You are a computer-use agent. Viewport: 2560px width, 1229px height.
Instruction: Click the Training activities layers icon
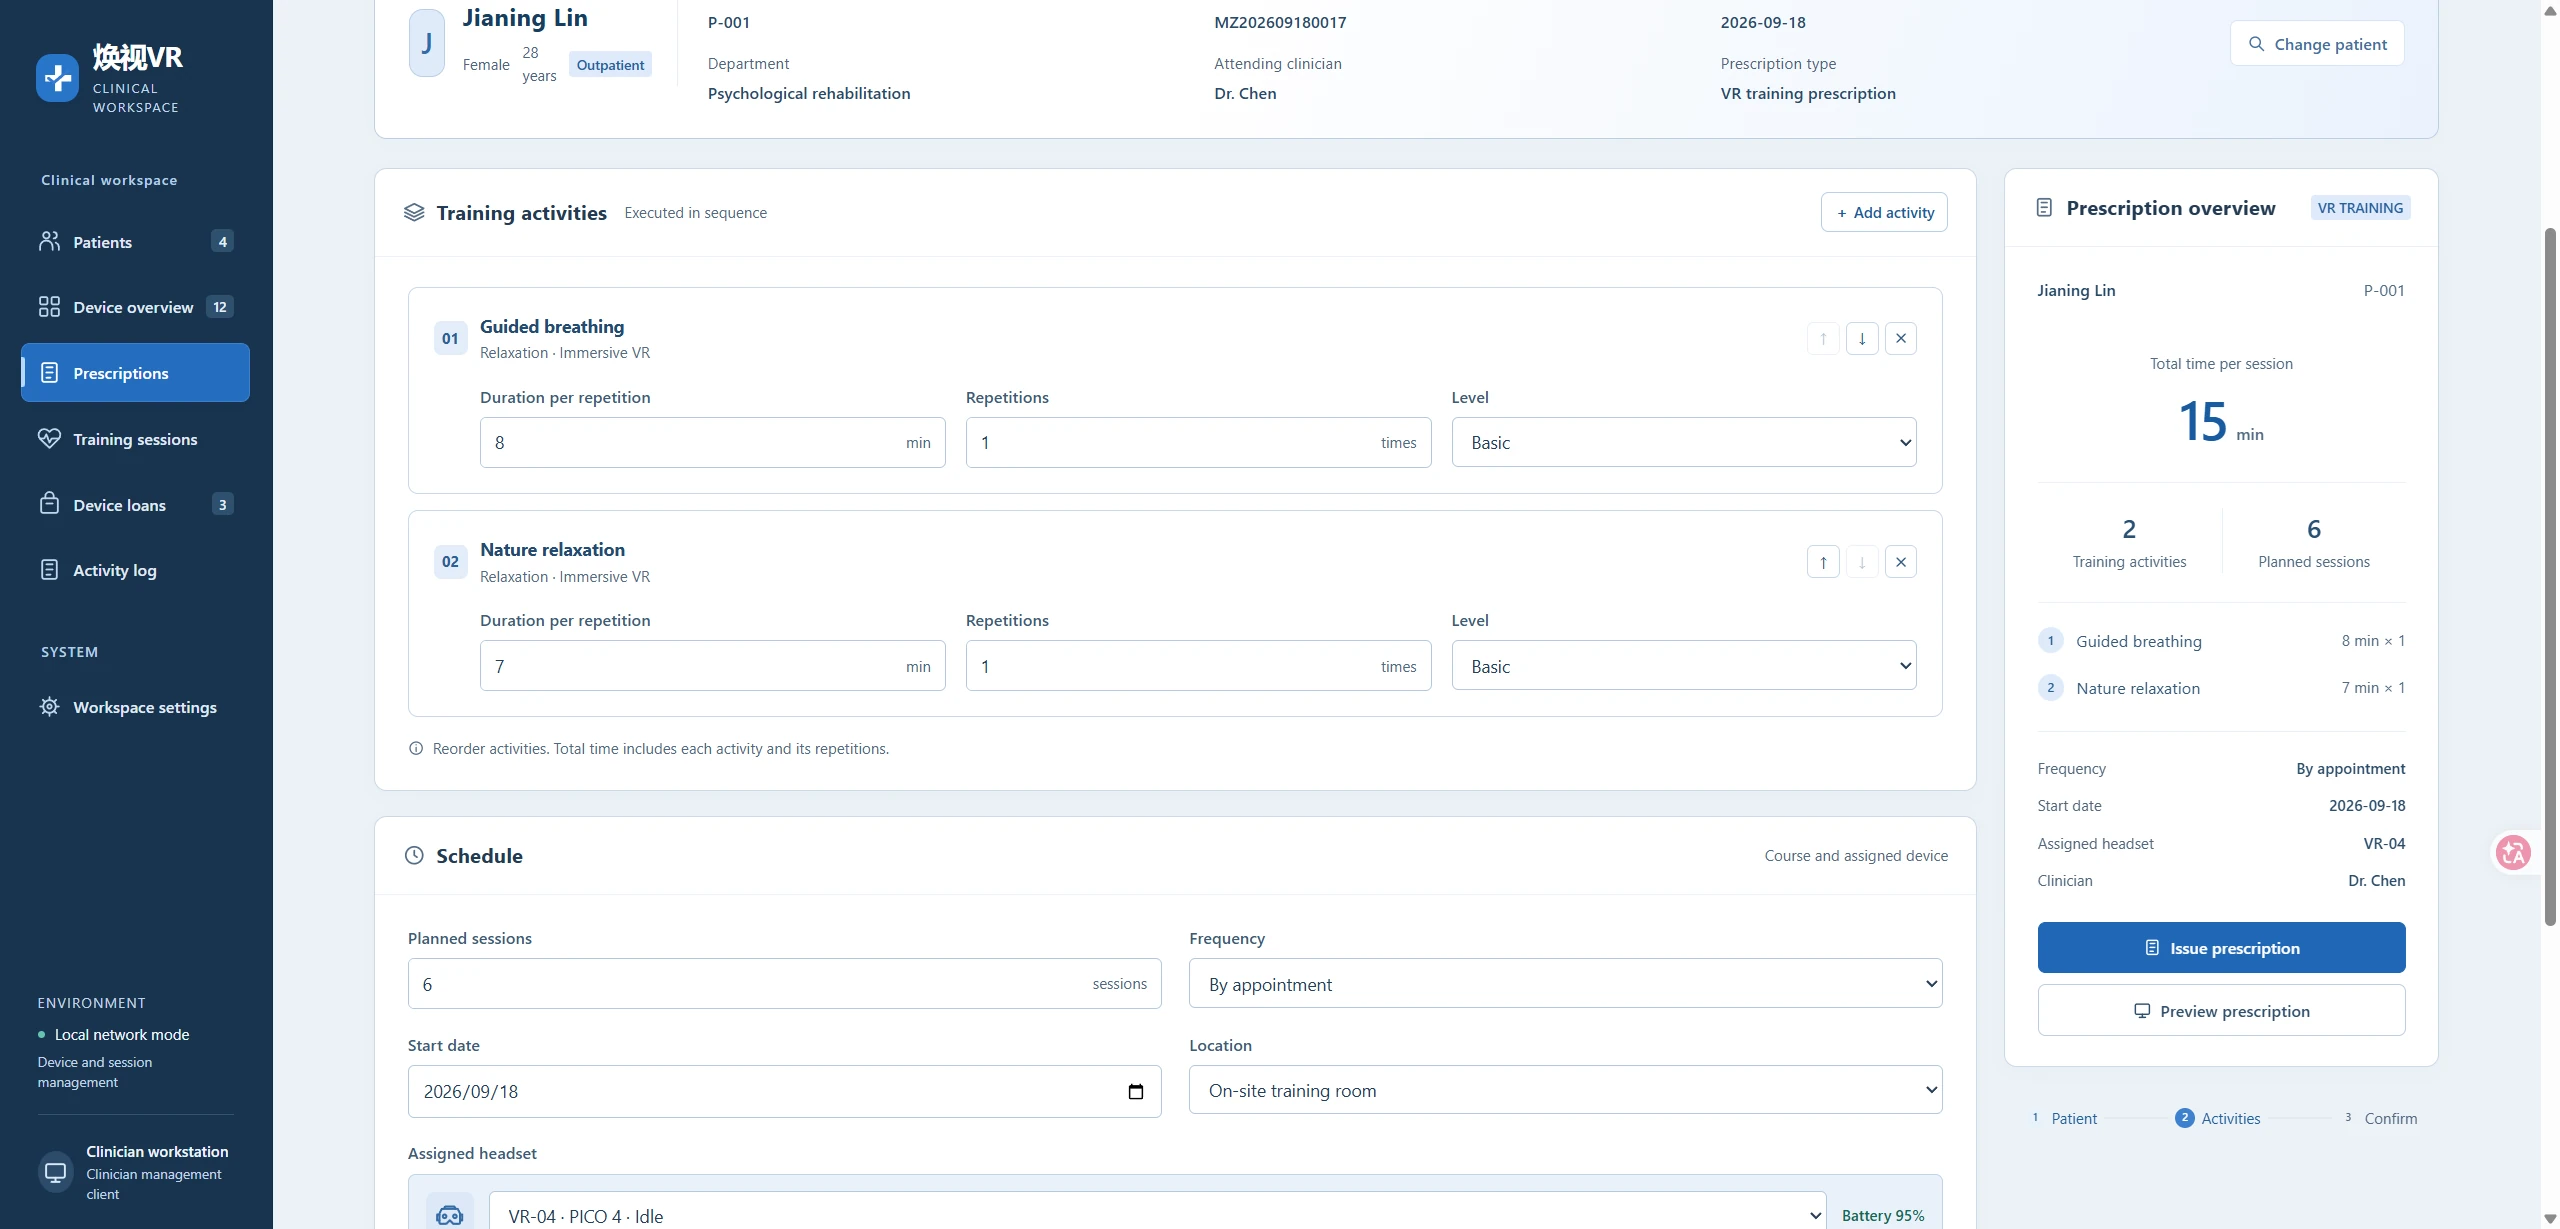pos(414,213)
